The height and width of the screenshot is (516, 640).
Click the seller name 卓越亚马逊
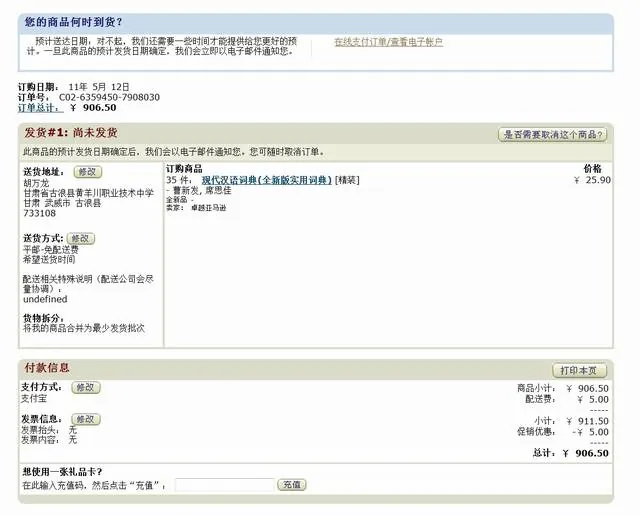pos(209,208)
